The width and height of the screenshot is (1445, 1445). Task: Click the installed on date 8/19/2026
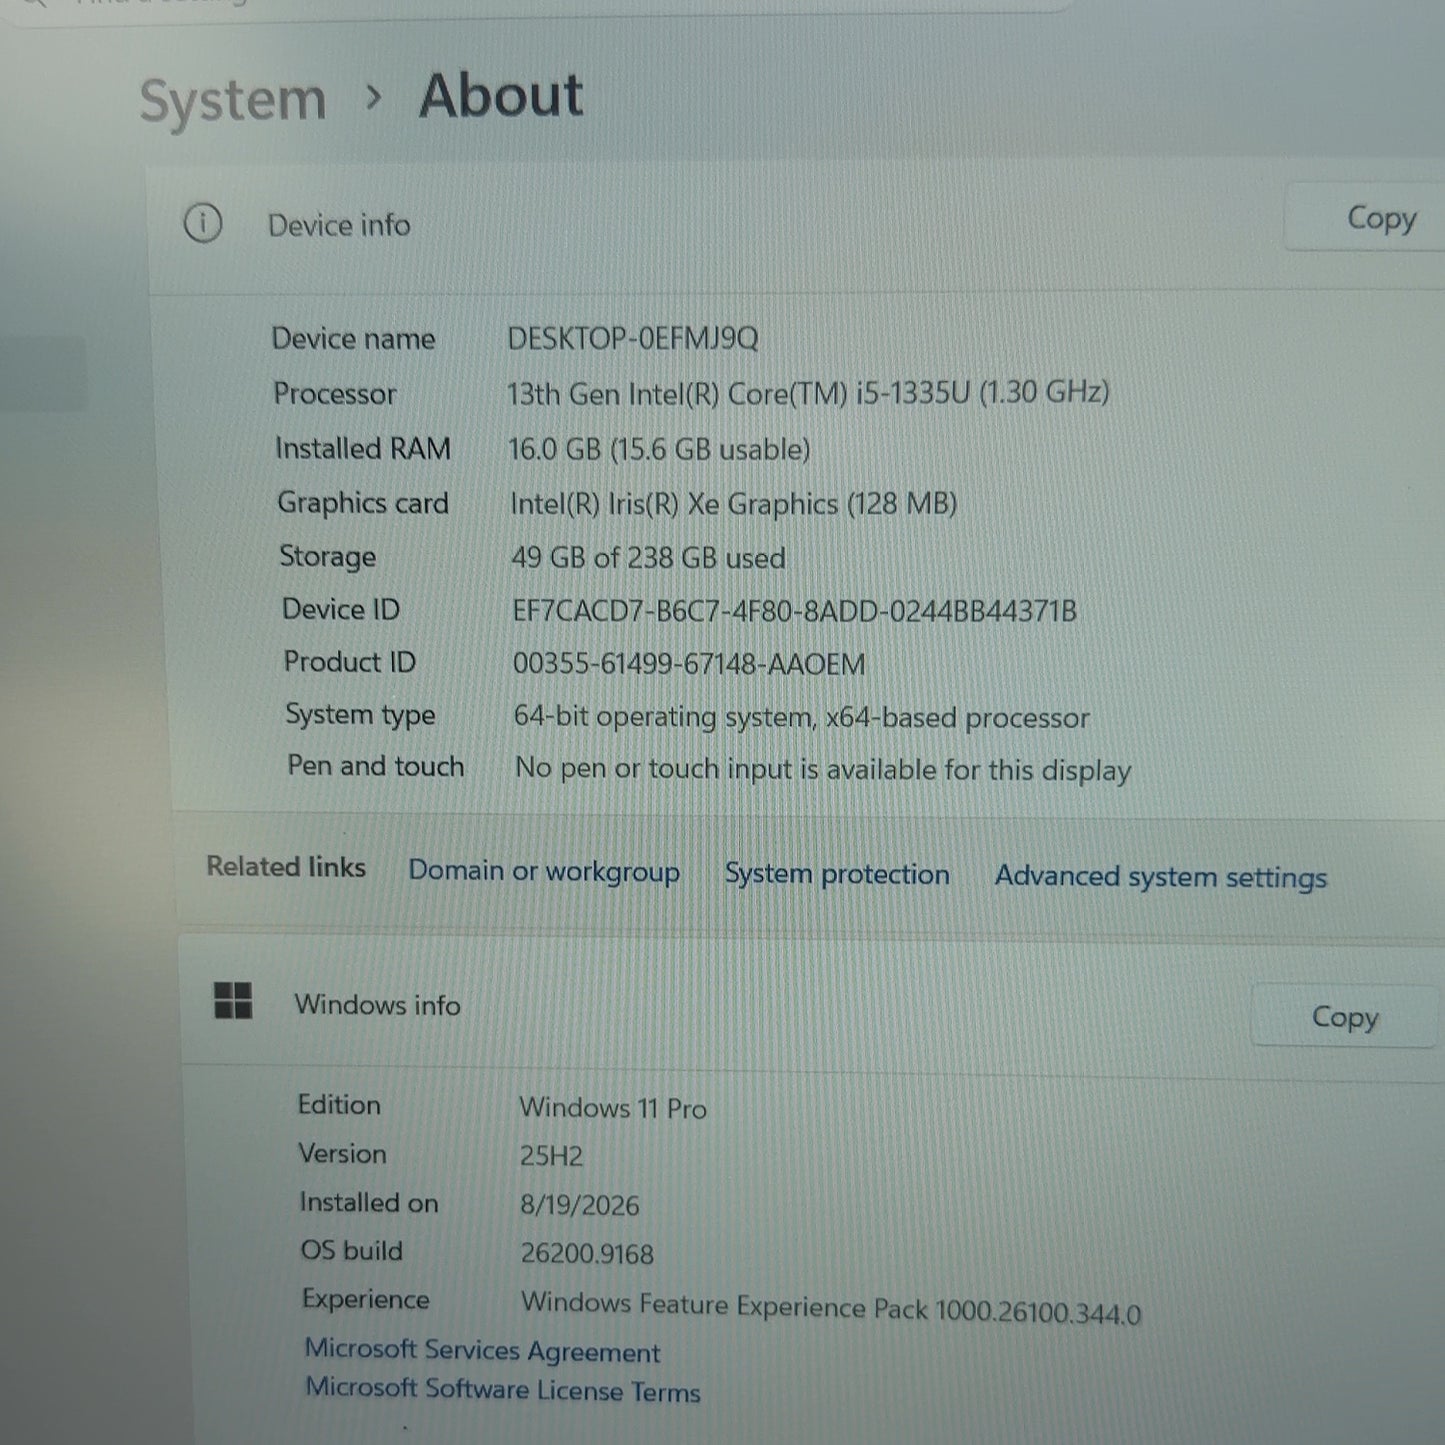click(579, 1205)
